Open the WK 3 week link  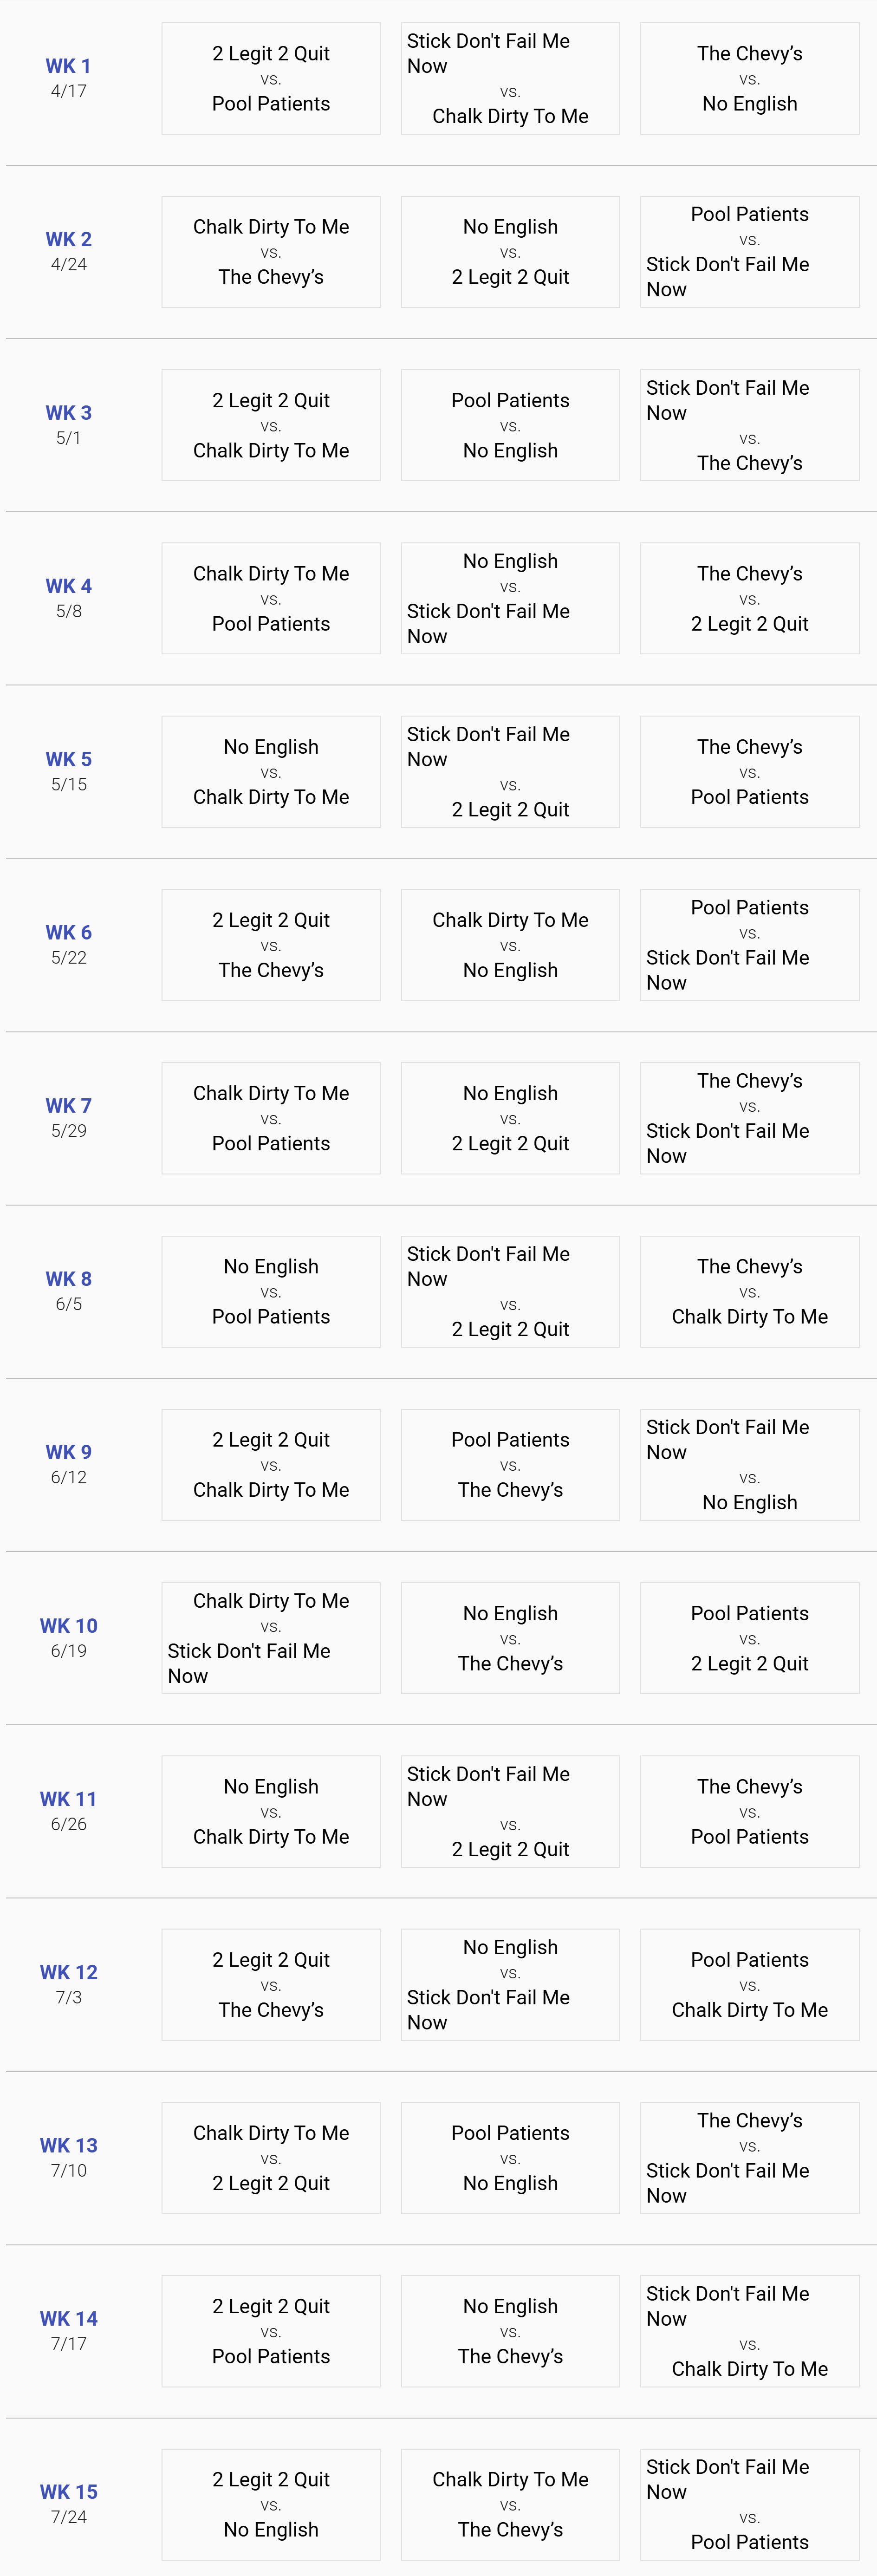point(68,413)
